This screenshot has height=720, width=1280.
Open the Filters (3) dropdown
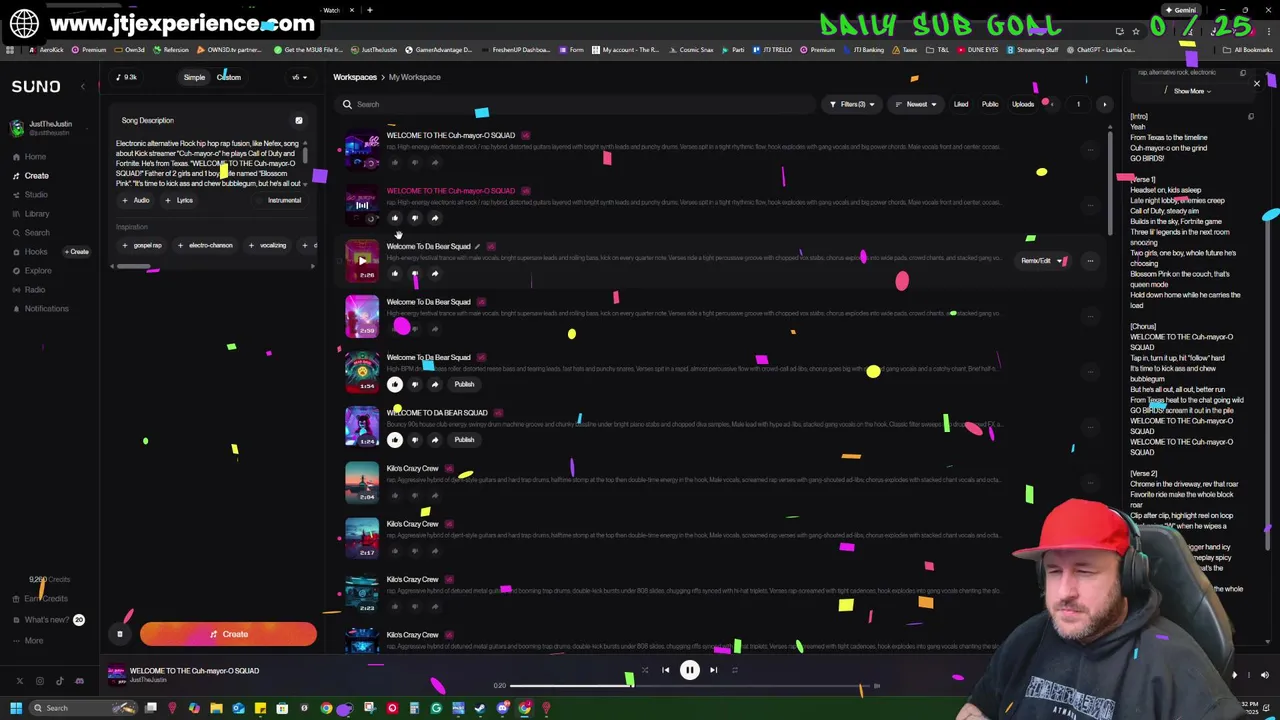pos(852,104)
